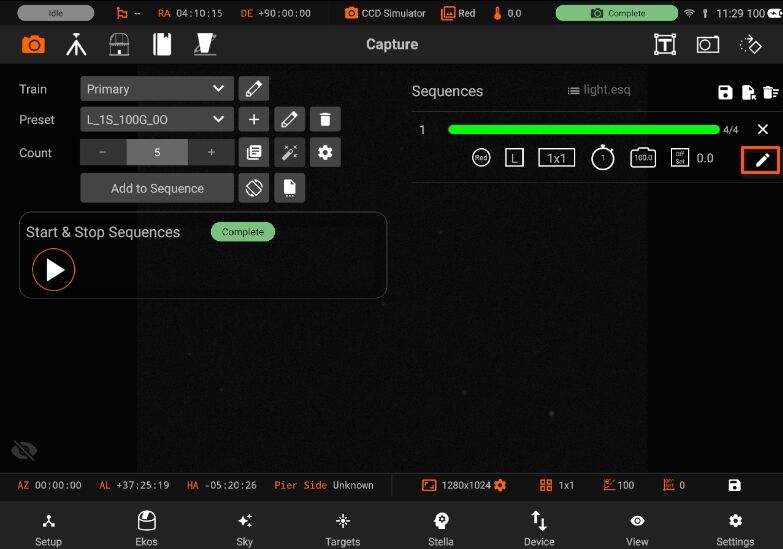Click the Red filter indicator in top bar

[x=458, y=13]
